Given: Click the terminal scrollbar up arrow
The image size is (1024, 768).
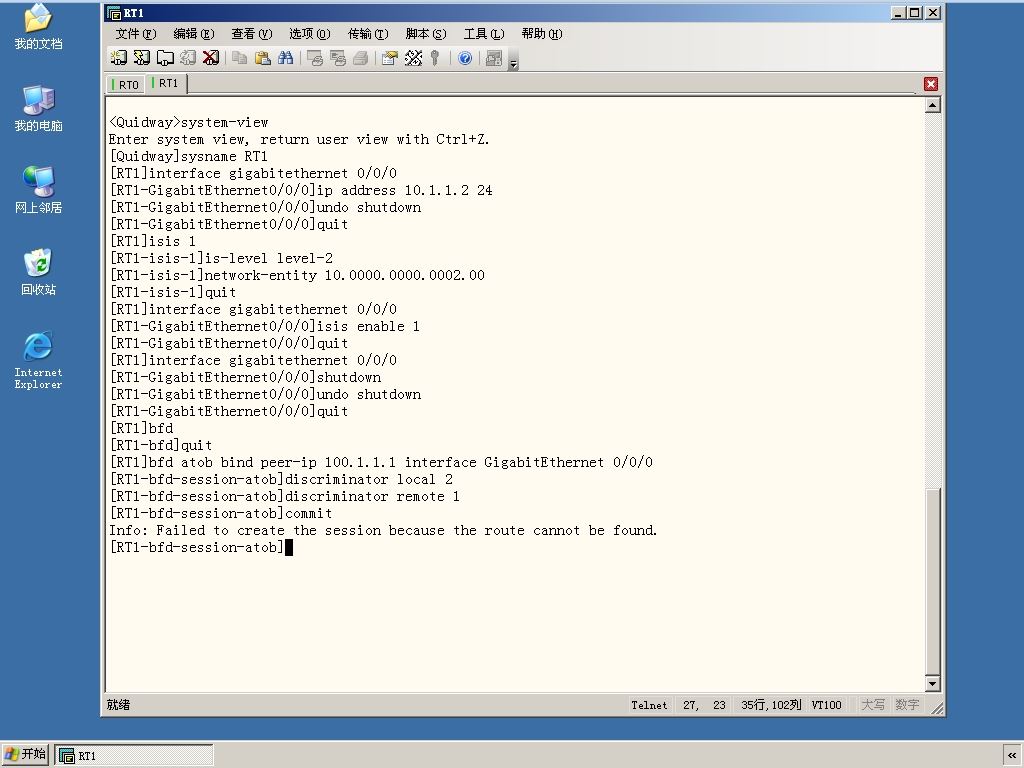Looking at the screenshot, I should coord(933,105).
